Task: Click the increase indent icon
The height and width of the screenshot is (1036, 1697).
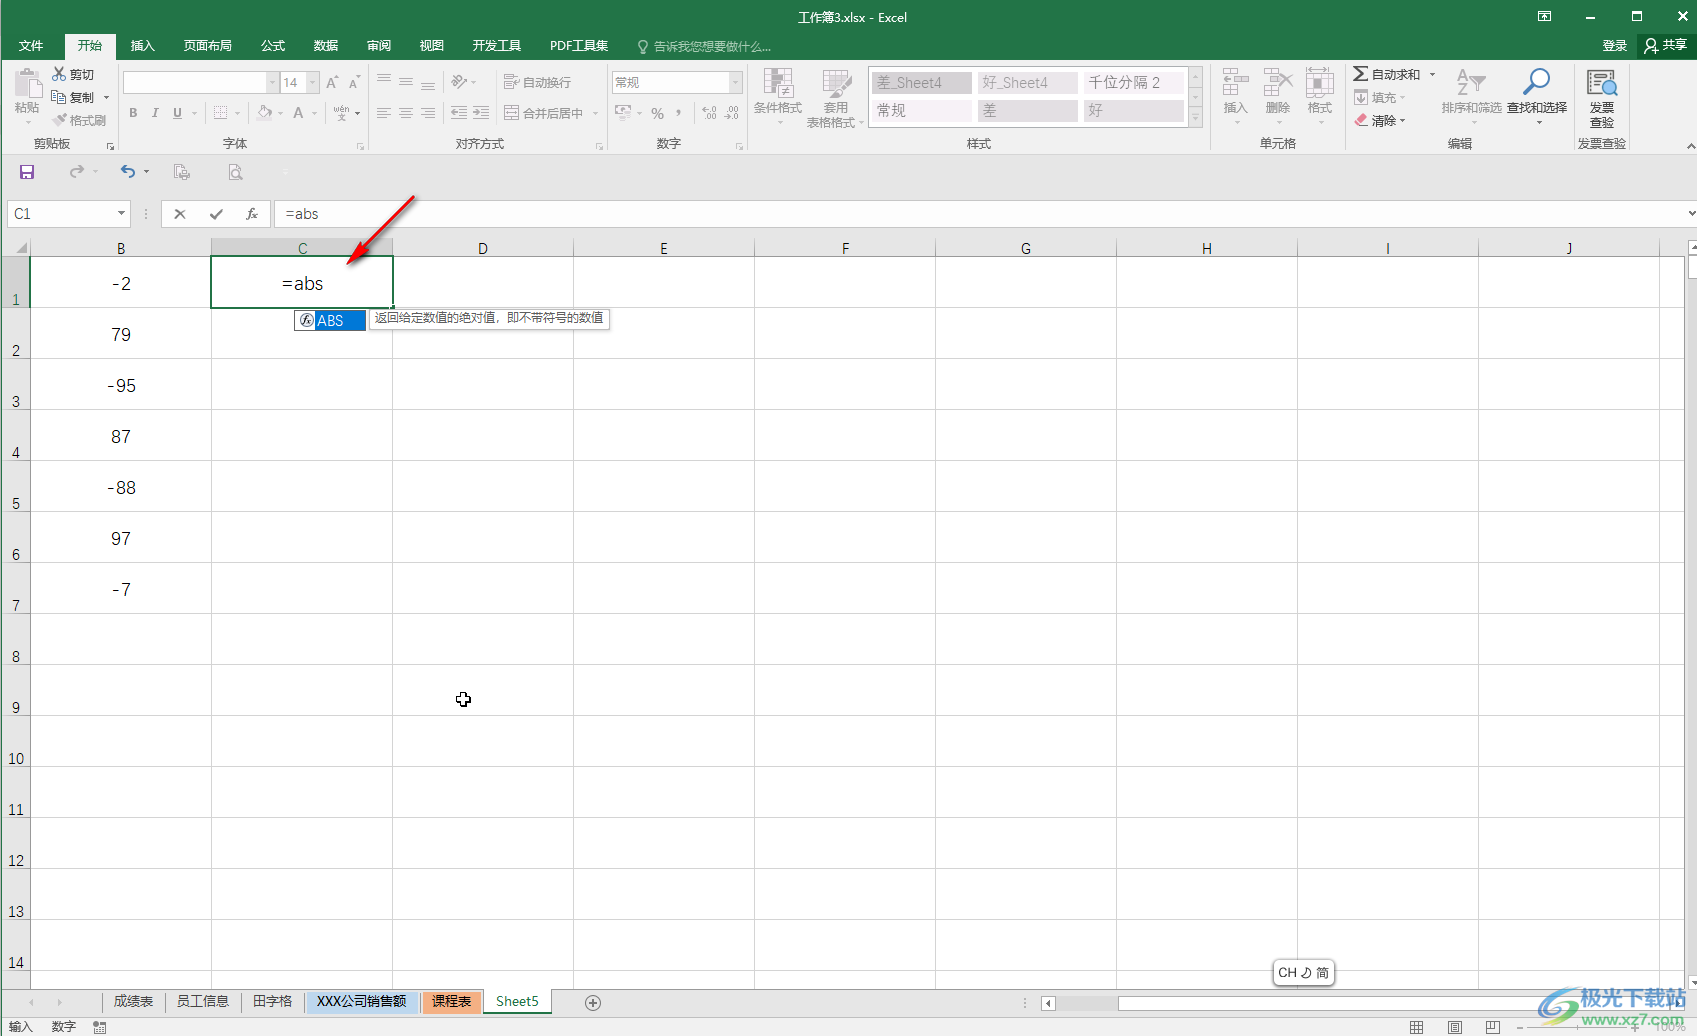Action: pos(481,113)
